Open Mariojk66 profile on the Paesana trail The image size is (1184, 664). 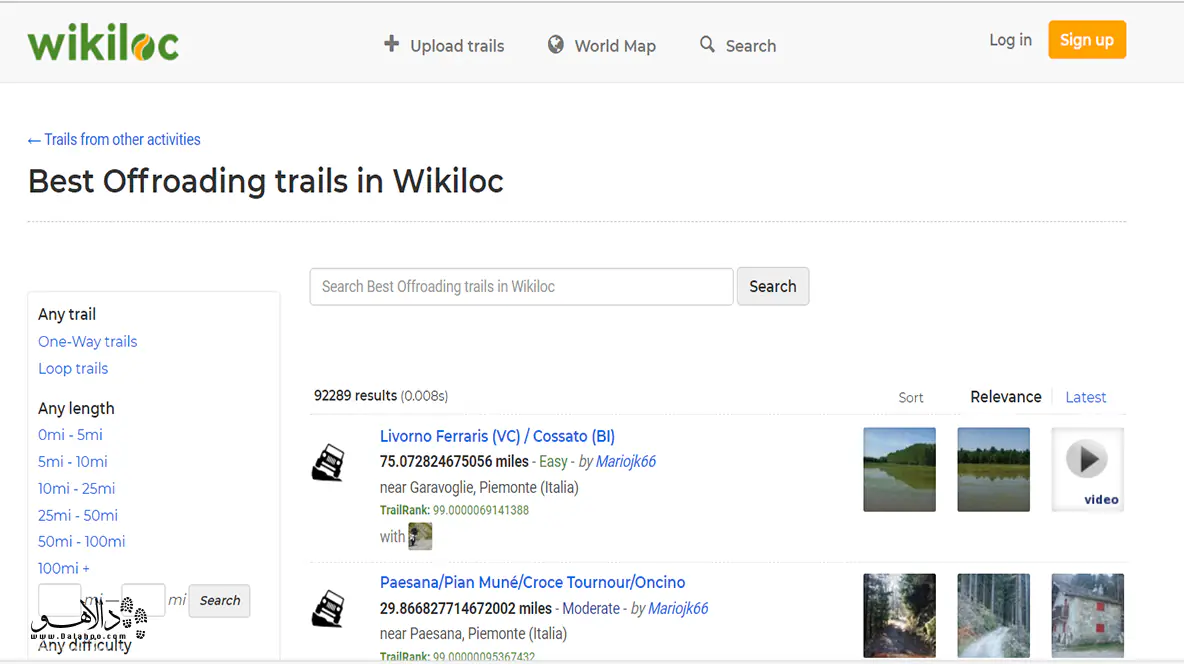click(x=678, y=608)
